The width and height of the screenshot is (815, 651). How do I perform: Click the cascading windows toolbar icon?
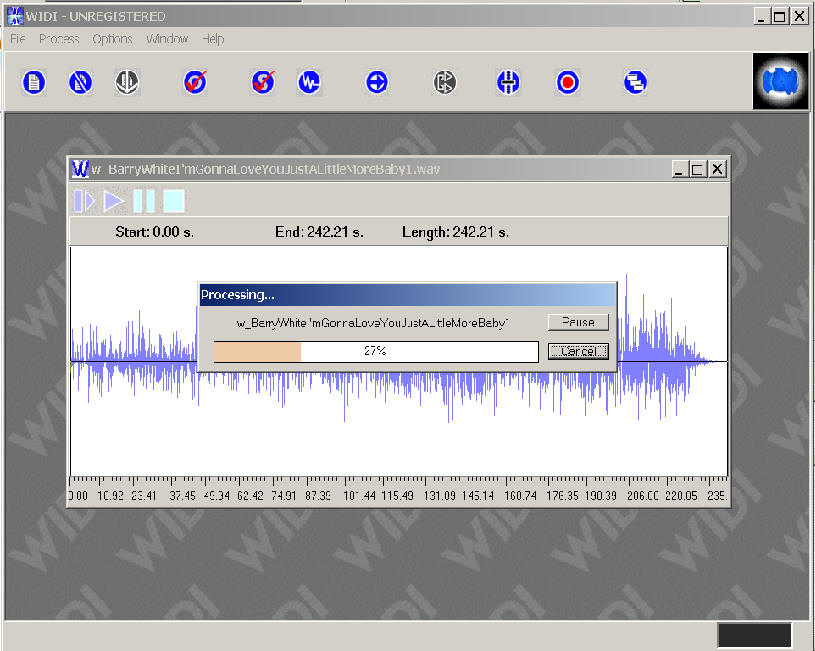click(x=635, y=82)
